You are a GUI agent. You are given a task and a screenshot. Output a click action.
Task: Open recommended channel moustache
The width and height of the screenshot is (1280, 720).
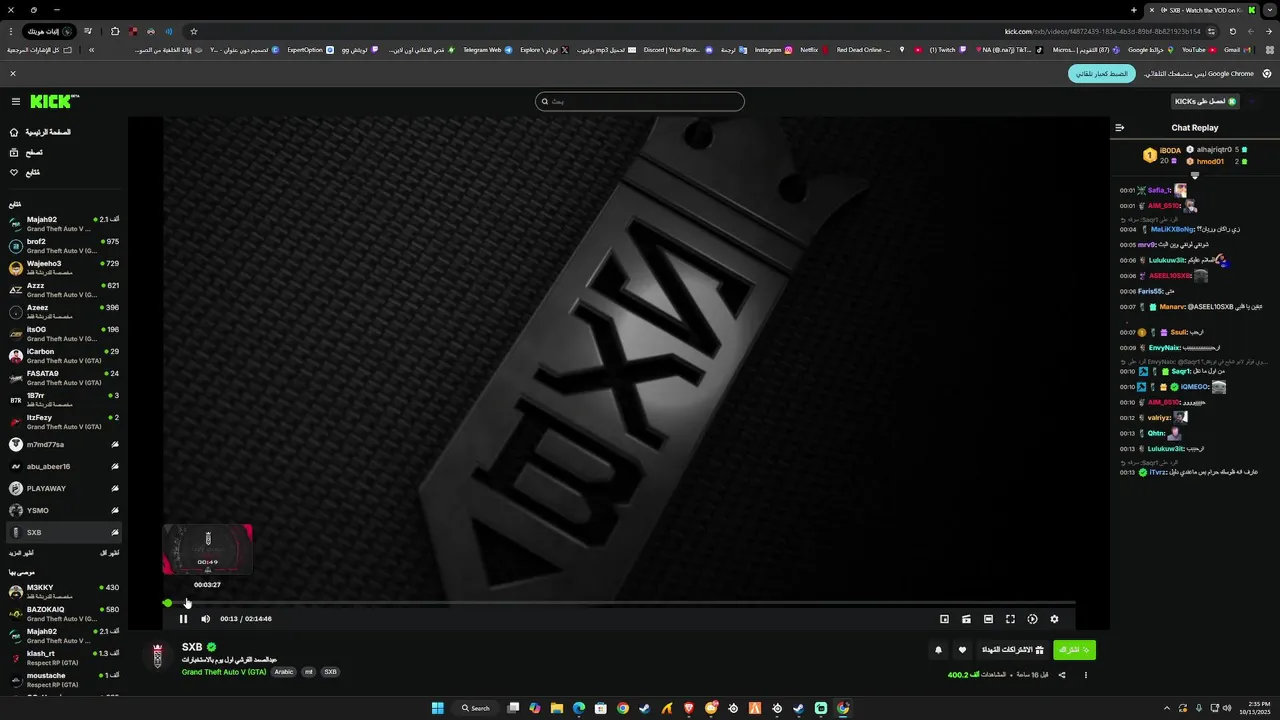[x=64, y=680]
